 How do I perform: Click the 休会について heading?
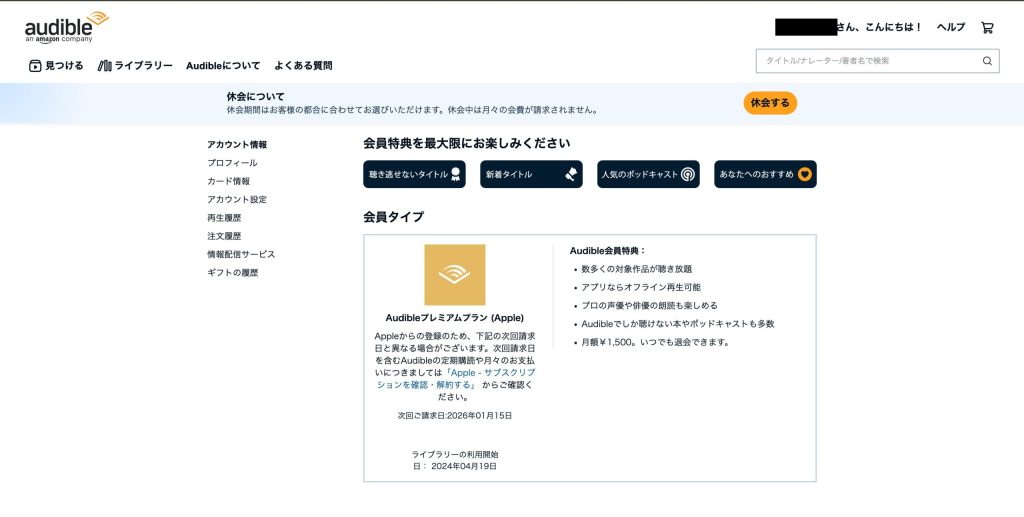pos(255,96)
